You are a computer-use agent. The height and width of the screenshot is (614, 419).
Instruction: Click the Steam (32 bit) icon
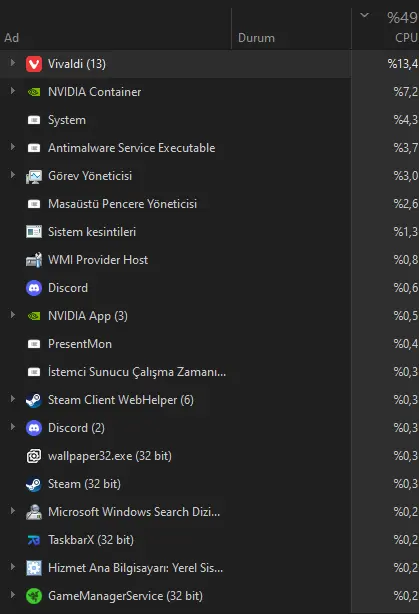(x=34, y=484)
